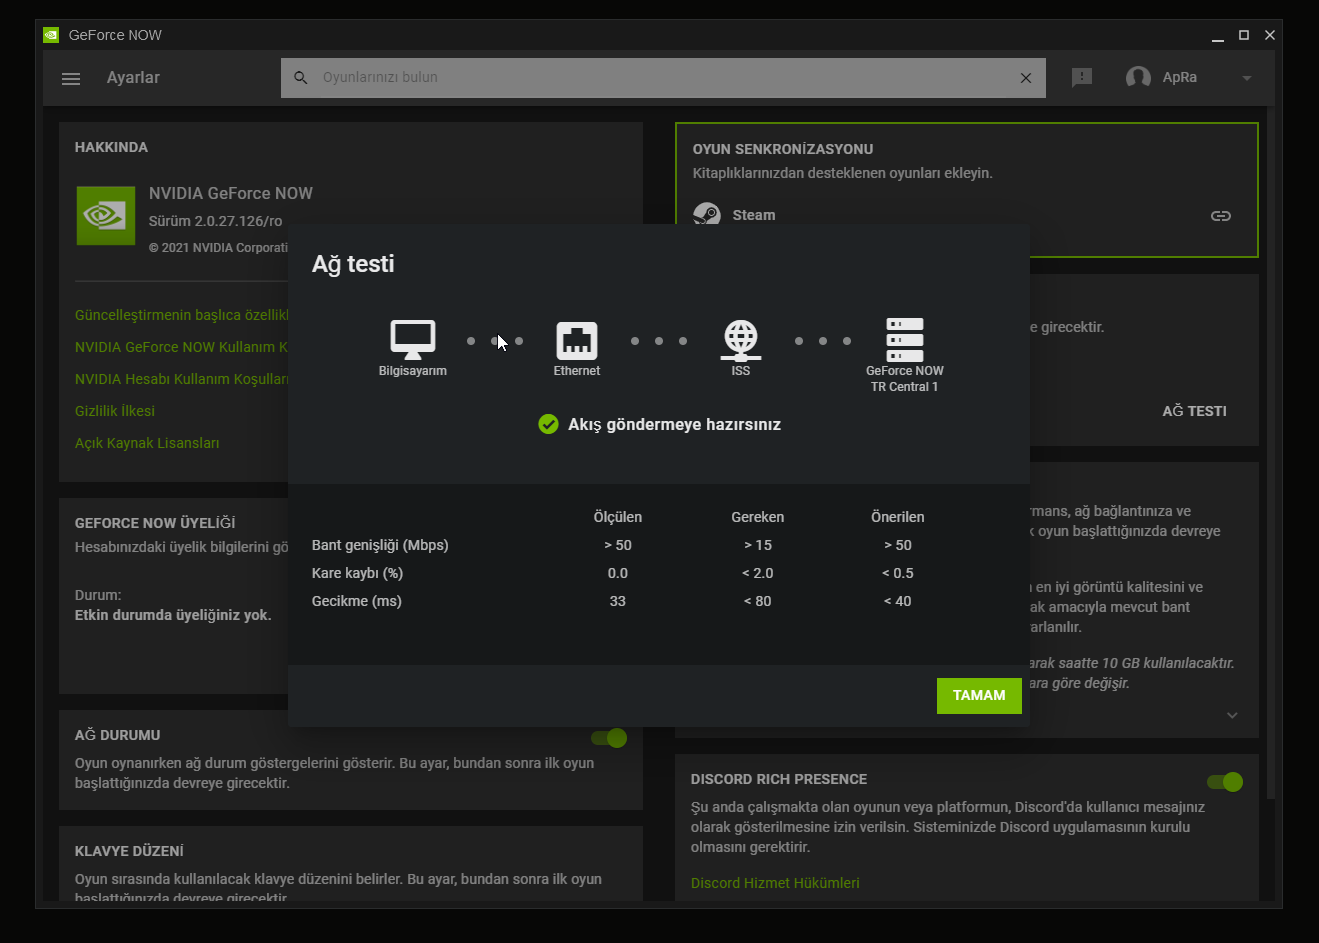Click the AĞ DURUMU section heading

(118, 735)
